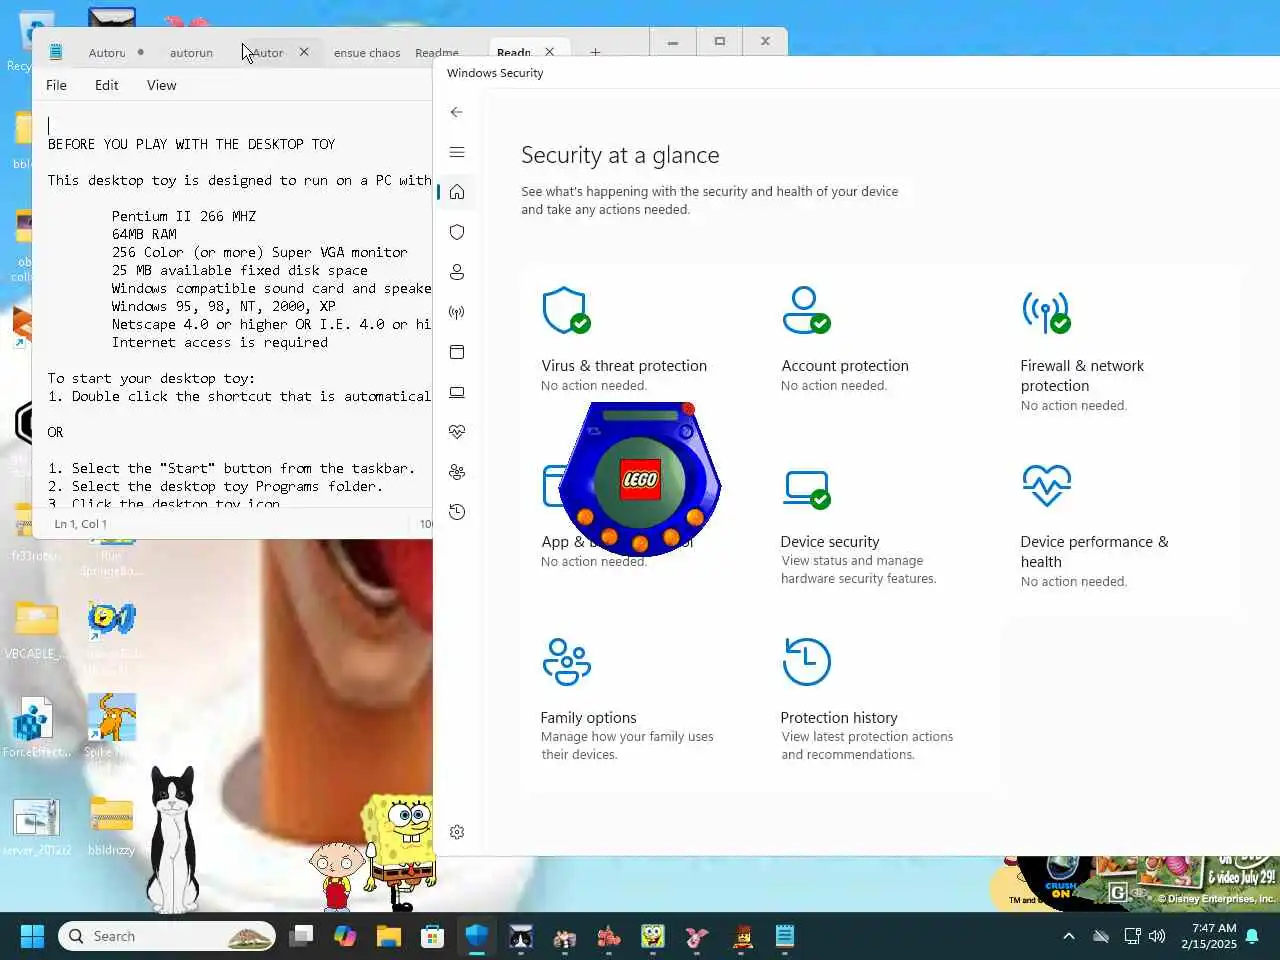Open Microsoft Store from the taskbar
Viewport: 1280px width, 960px height.
point(433,936)
